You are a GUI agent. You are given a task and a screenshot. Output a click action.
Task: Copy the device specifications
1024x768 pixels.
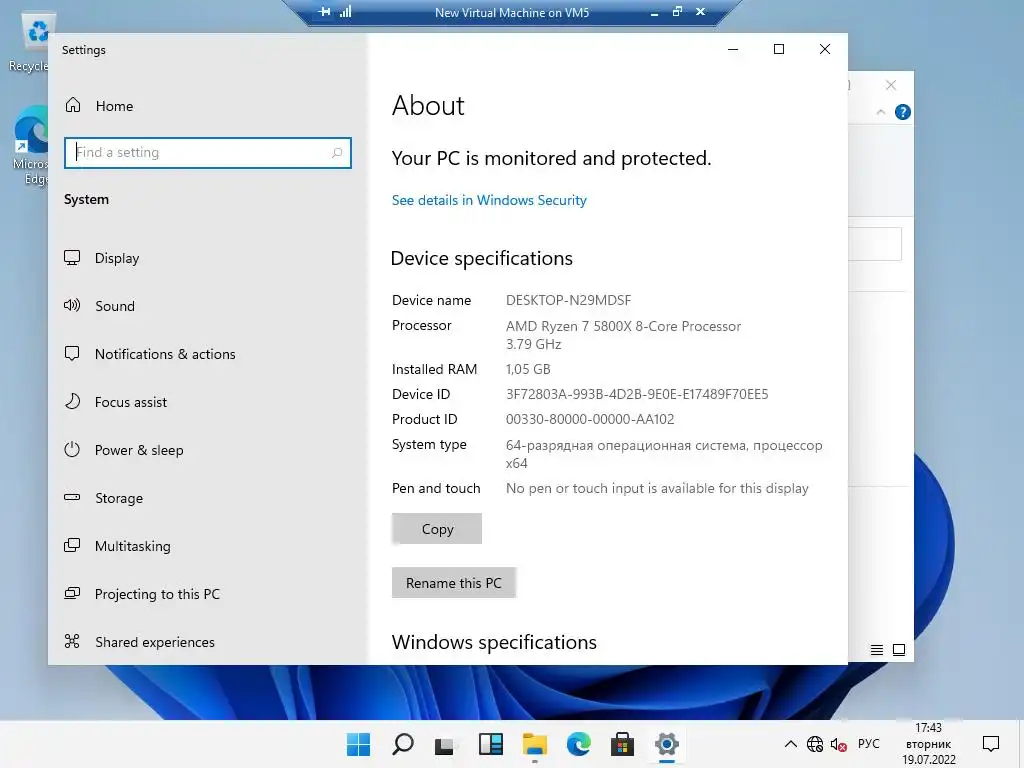(x=437, y=529)
